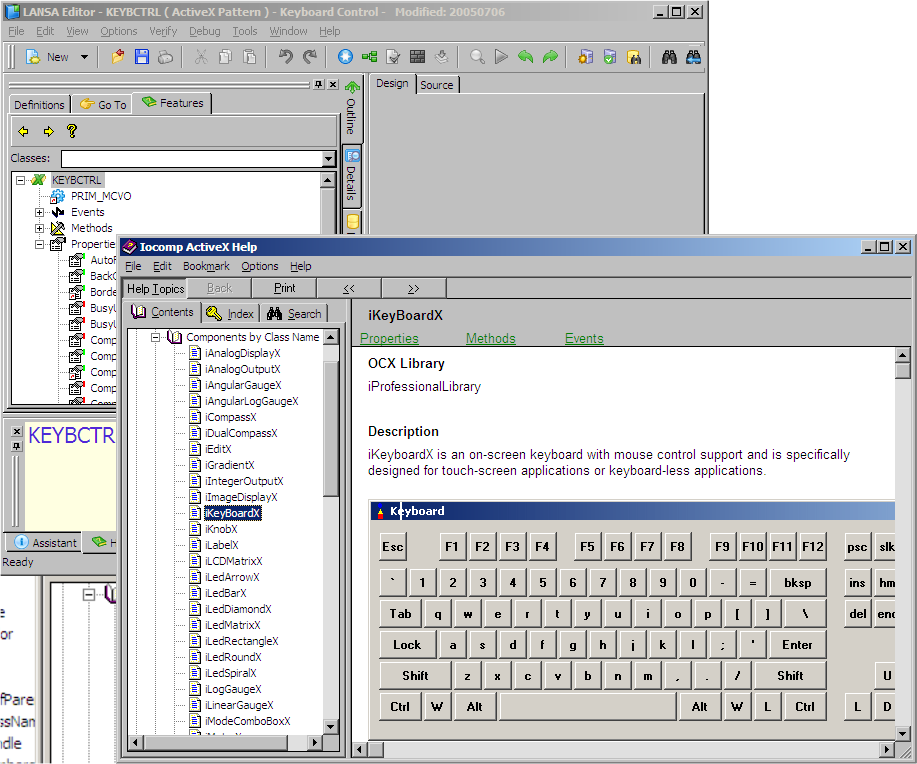Open the New button dropdown arrow
This screenshot has width=917, height=764.
pyautogui.click(x=84, y=57)
